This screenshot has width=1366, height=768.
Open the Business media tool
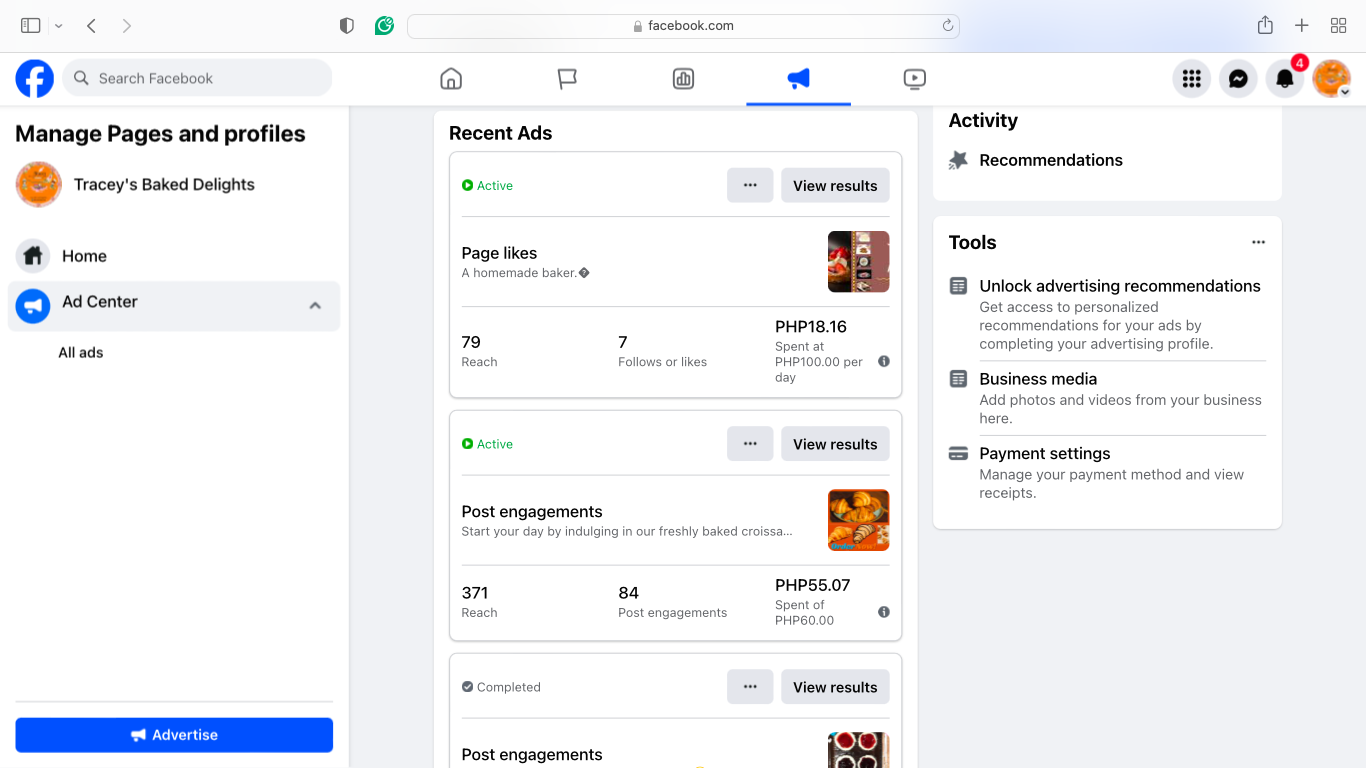pos(1038,379)
